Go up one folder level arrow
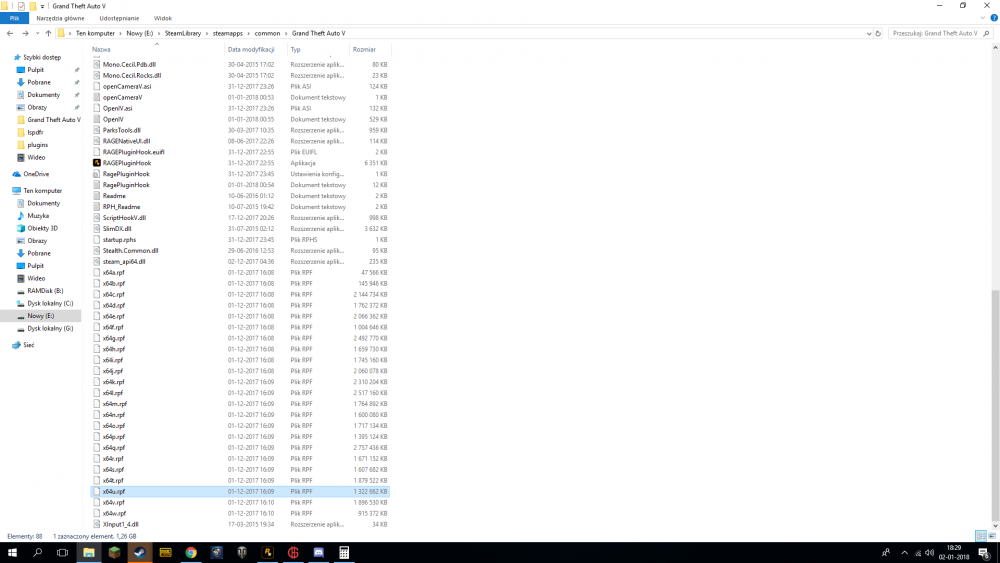 point(48,33)
